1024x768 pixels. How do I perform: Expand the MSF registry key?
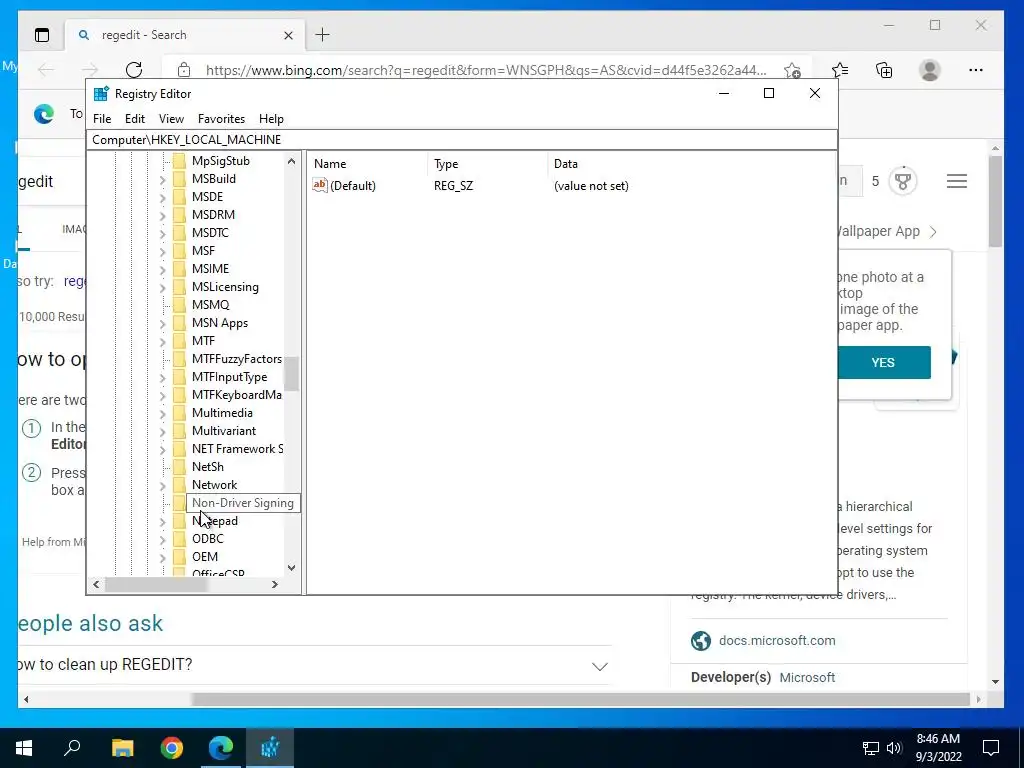click(163, 251)
